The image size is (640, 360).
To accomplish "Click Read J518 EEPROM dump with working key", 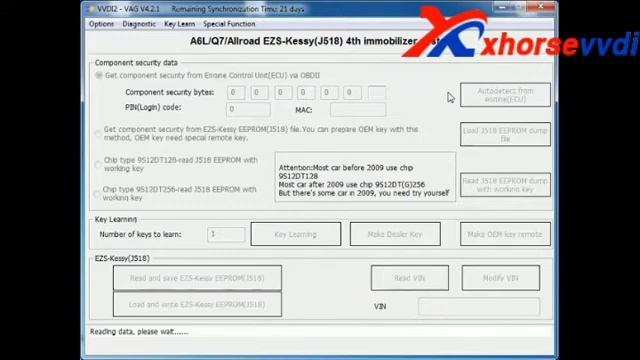I will click(x=505, y=185).
